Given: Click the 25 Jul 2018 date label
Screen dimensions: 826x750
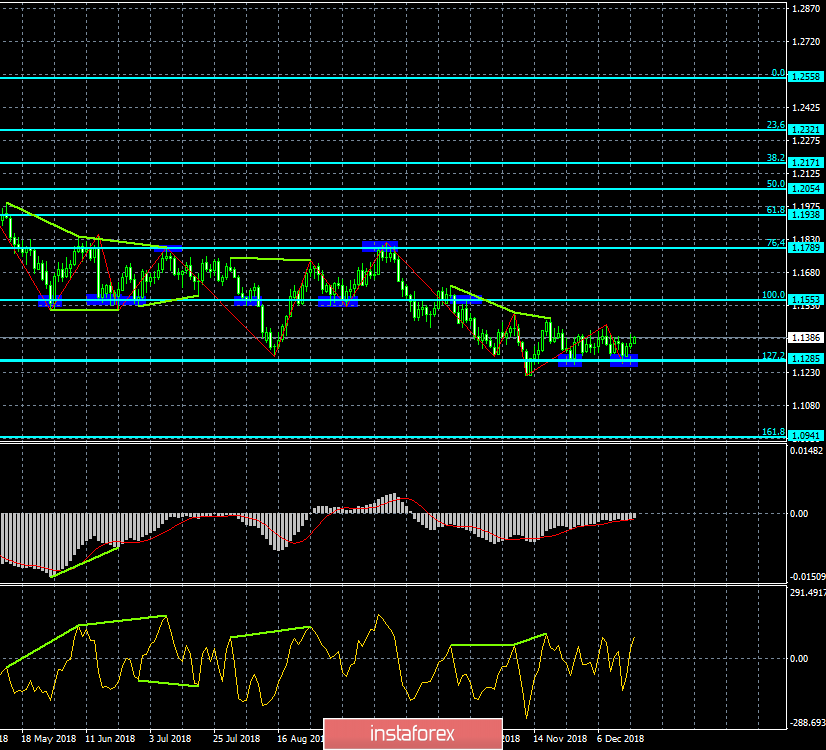Looking at the screenshot, I should (237, 738).
